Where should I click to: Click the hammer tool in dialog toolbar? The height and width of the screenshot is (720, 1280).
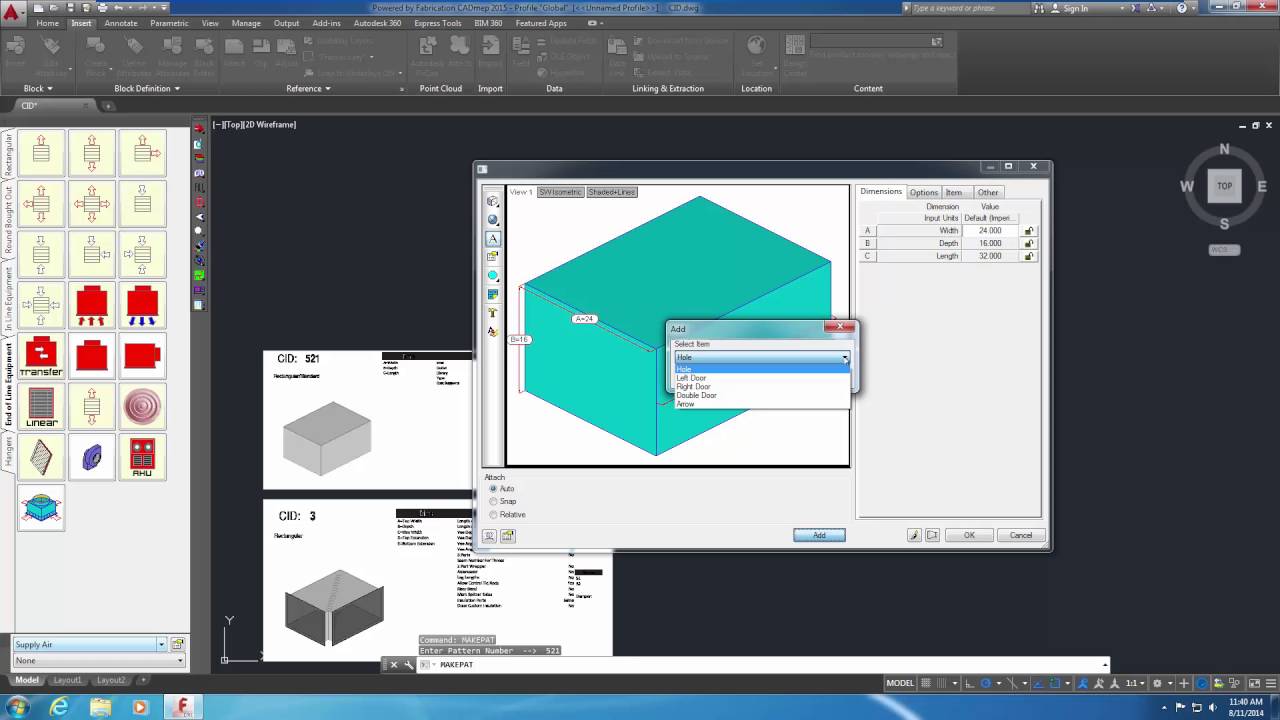[493, 312]
